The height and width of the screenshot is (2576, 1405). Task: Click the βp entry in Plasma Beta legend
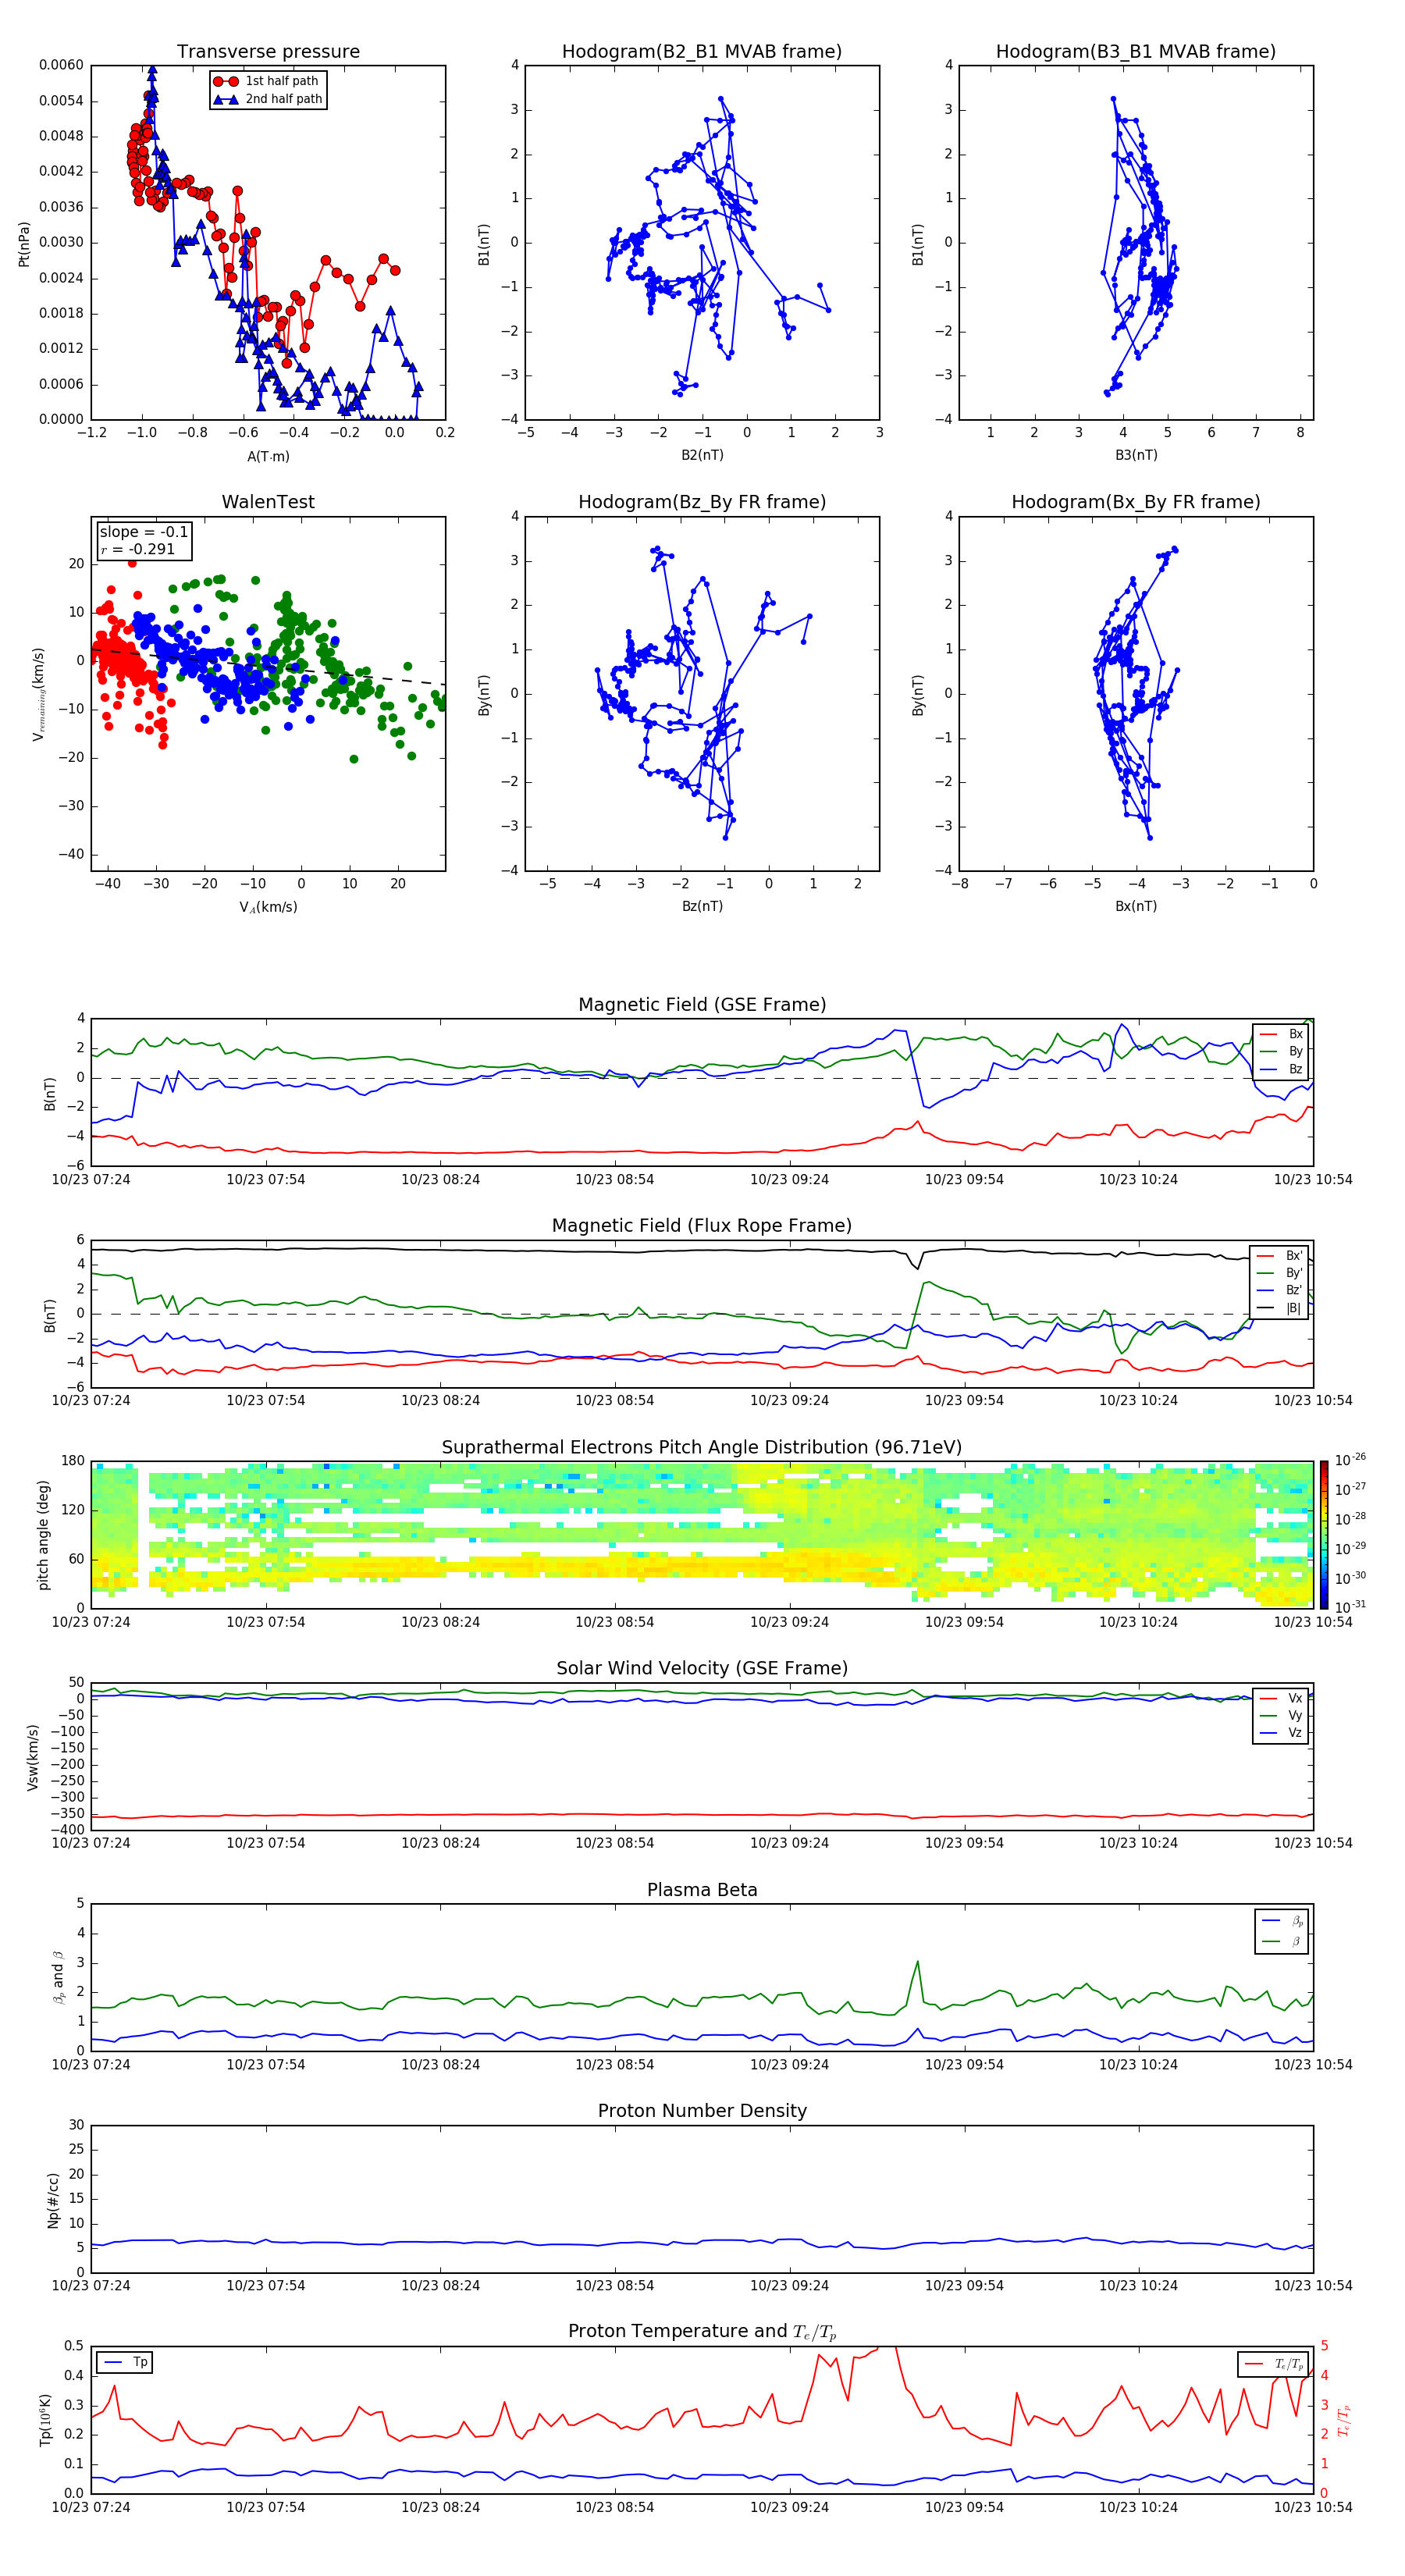(x=1282, y=1921)
